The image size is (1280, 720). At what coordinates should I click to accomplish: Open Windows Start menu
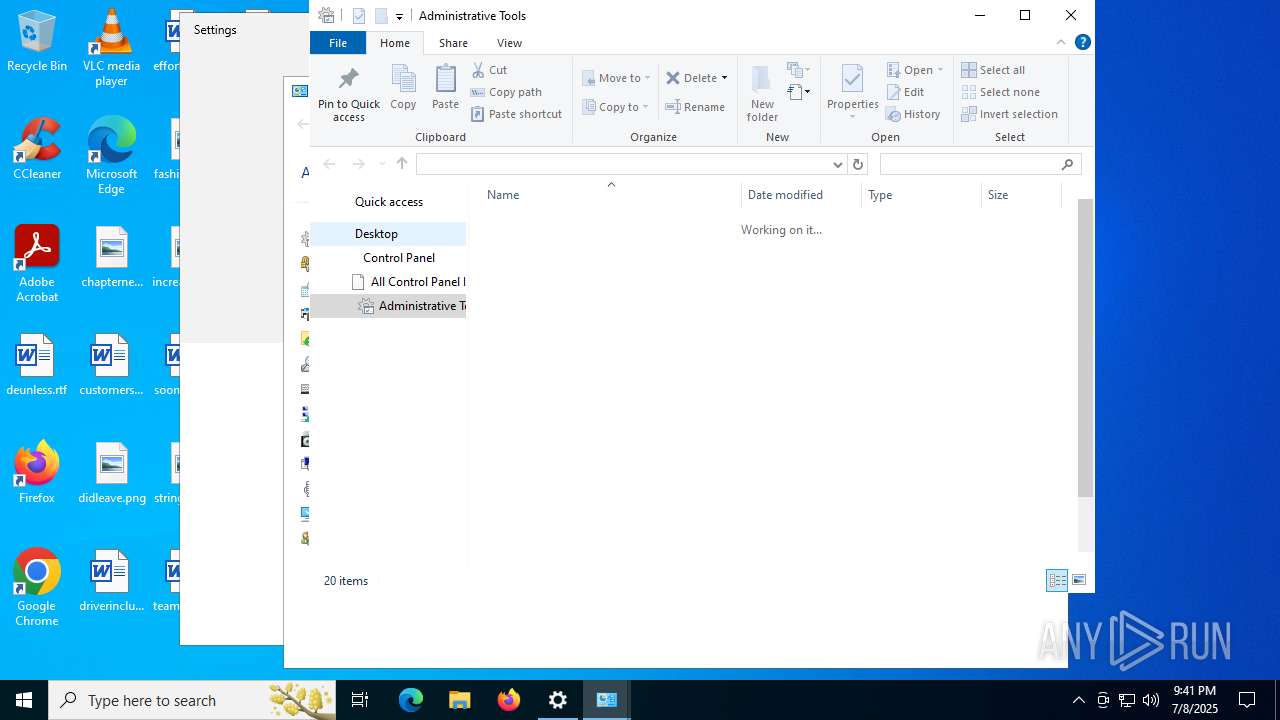click(24, 700)
